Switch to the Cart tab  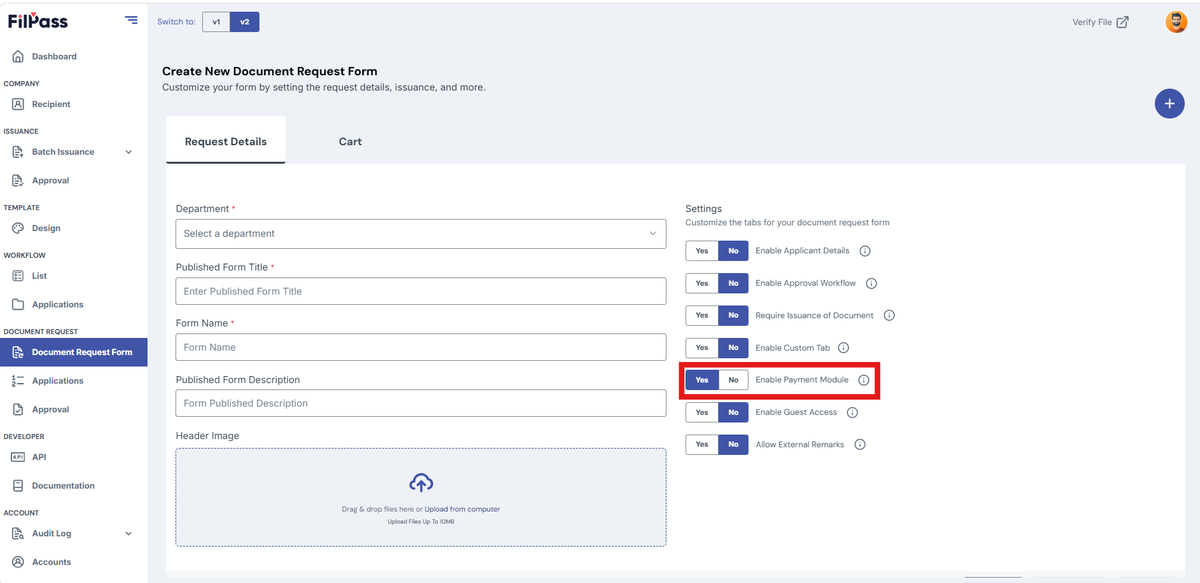pos(350,141)
